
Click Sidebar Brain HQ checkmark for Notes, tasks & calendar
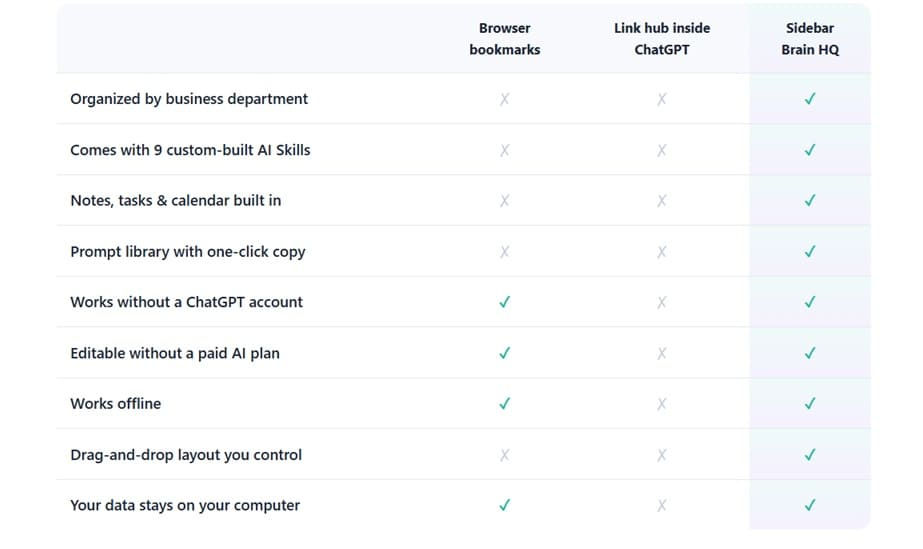810,201
